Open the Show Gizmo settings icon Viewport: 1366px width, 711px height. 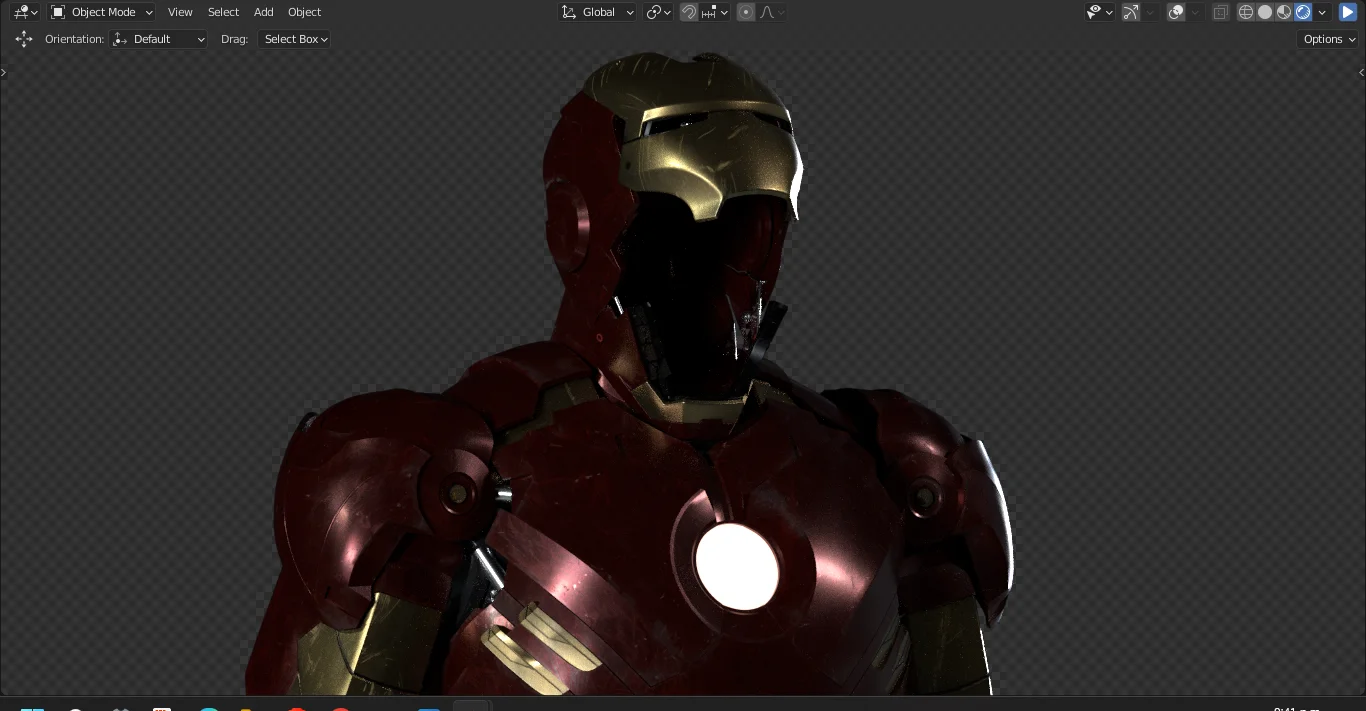[x=1131, y=12]
